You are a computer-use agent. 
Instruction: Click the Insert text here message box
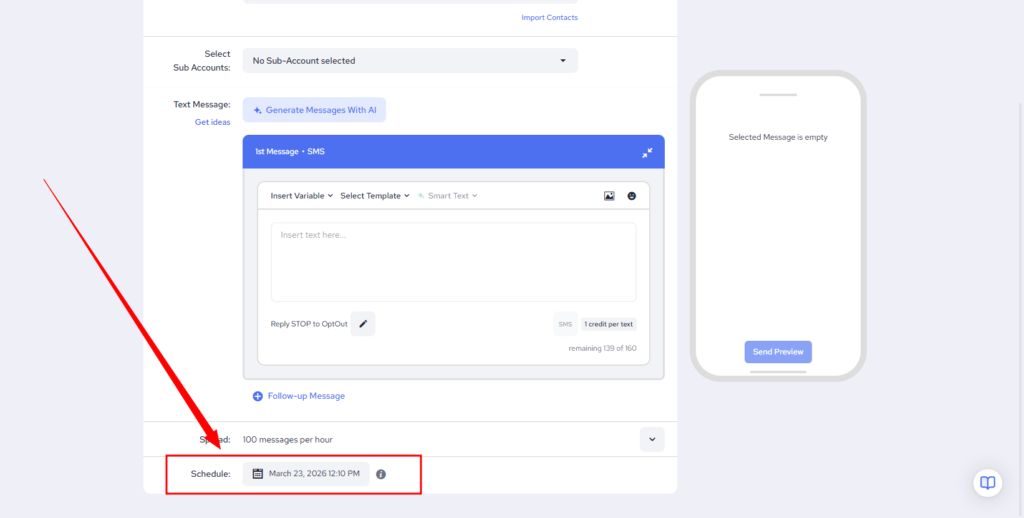point(453,262)
